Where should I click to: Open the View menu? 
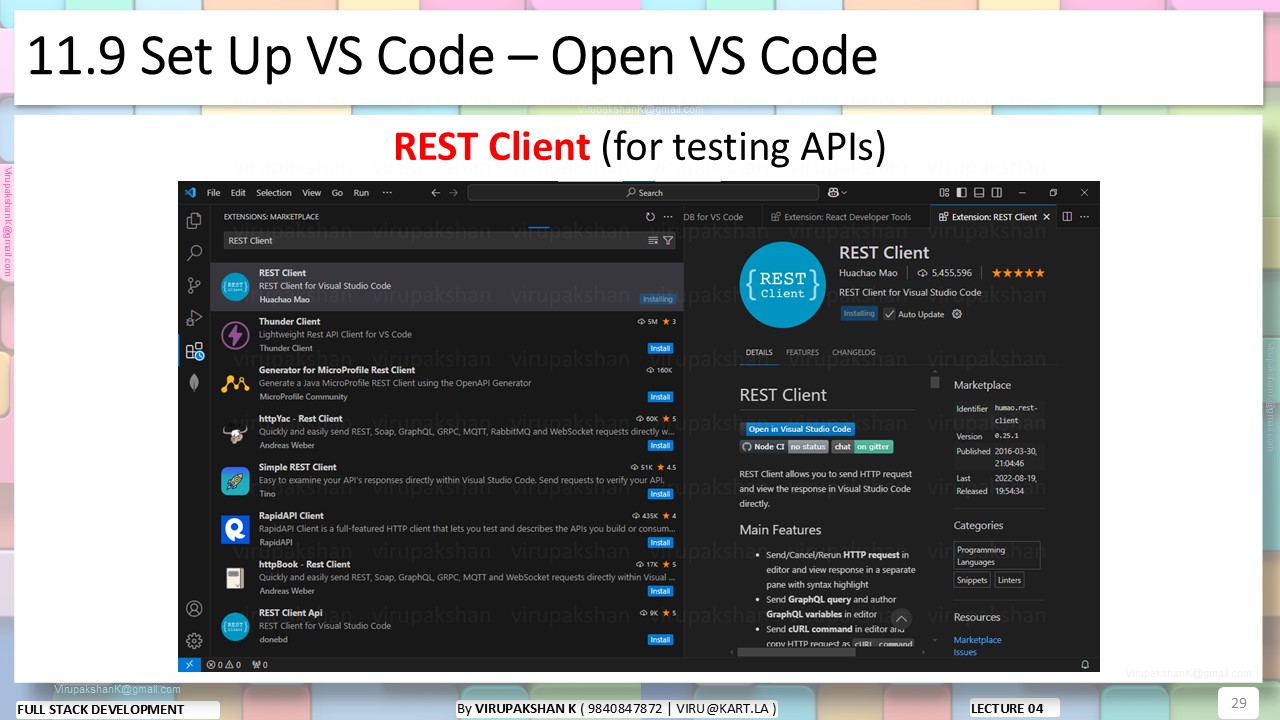(312, 193)
